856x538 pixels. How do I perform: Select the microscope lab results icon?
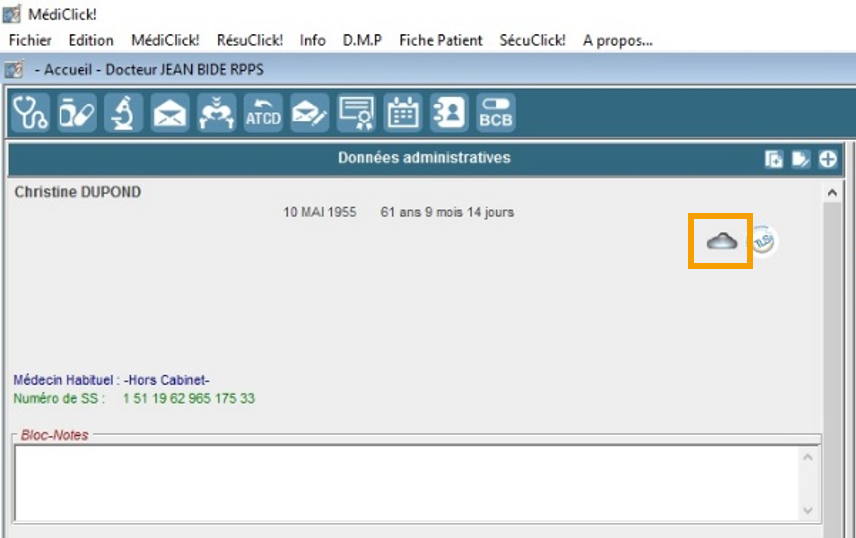[122, 113]
